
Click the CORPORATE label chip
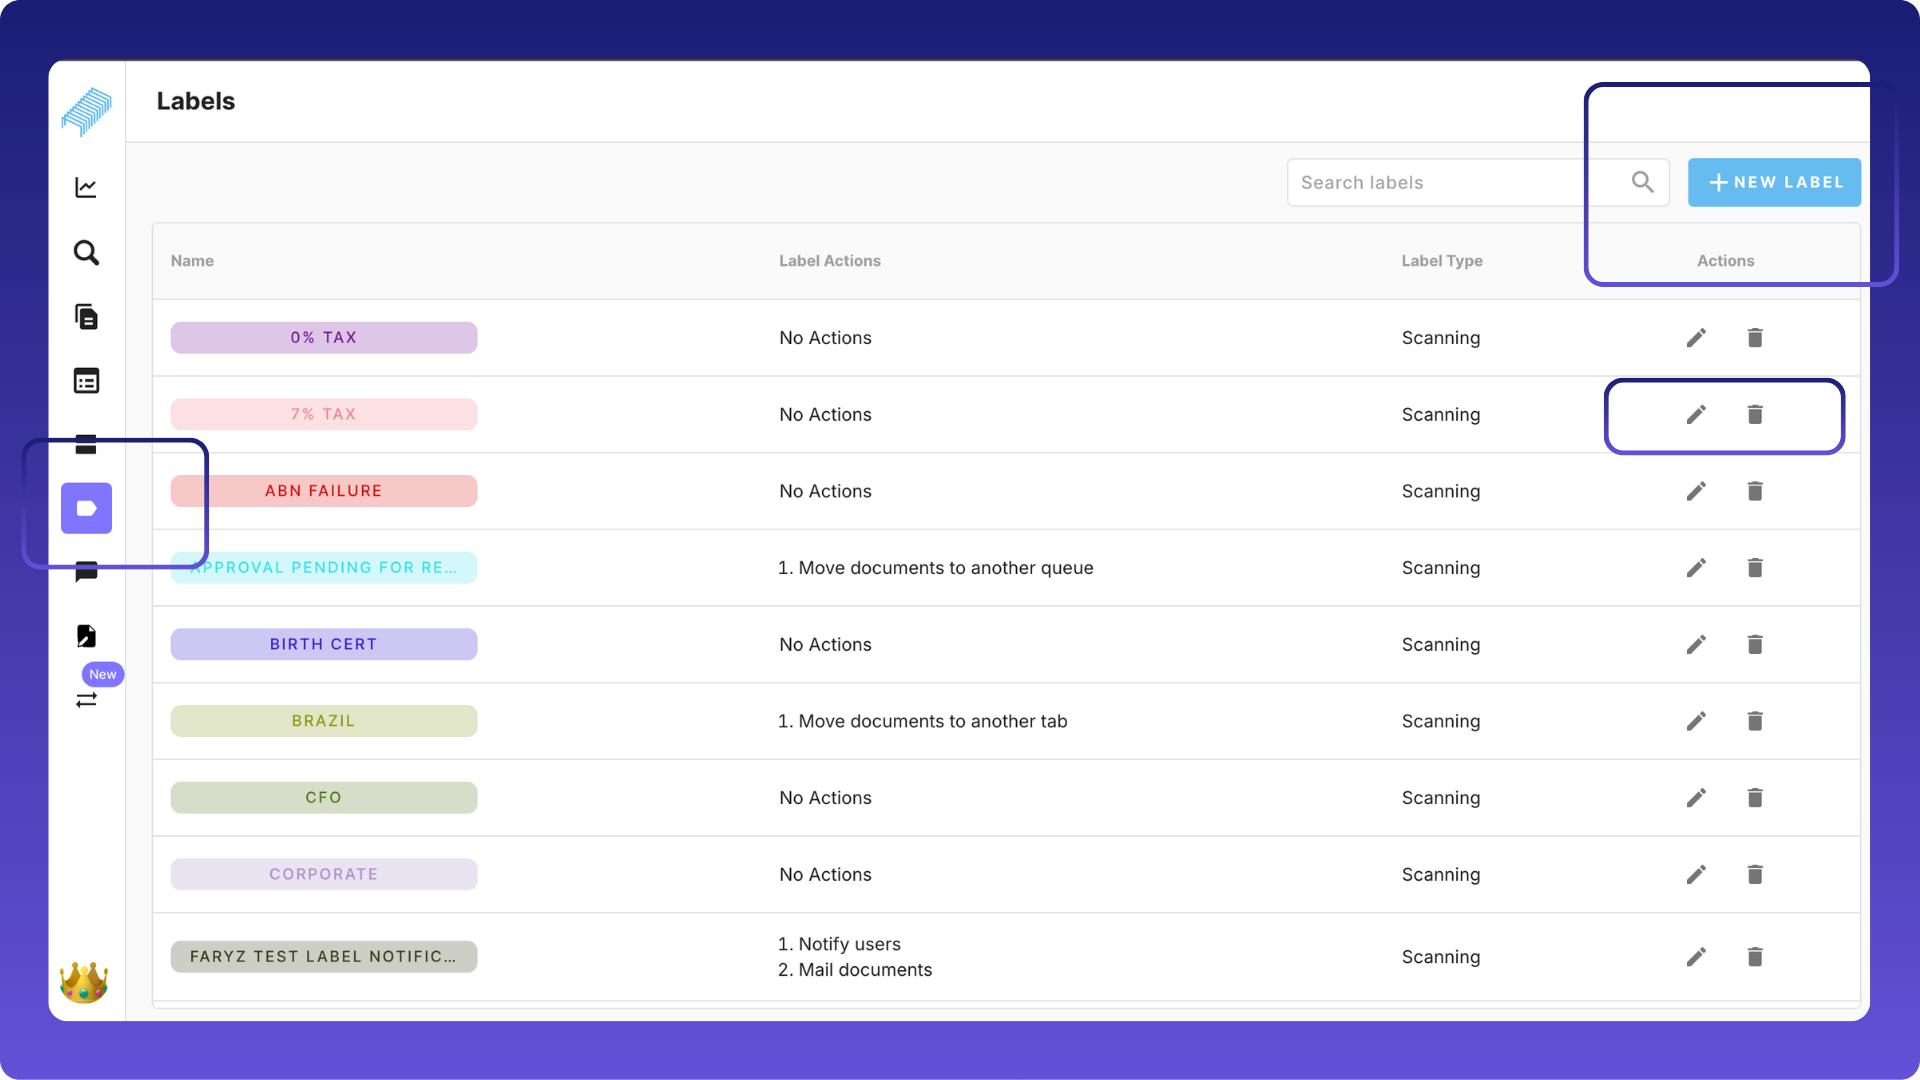click(323, 874)
